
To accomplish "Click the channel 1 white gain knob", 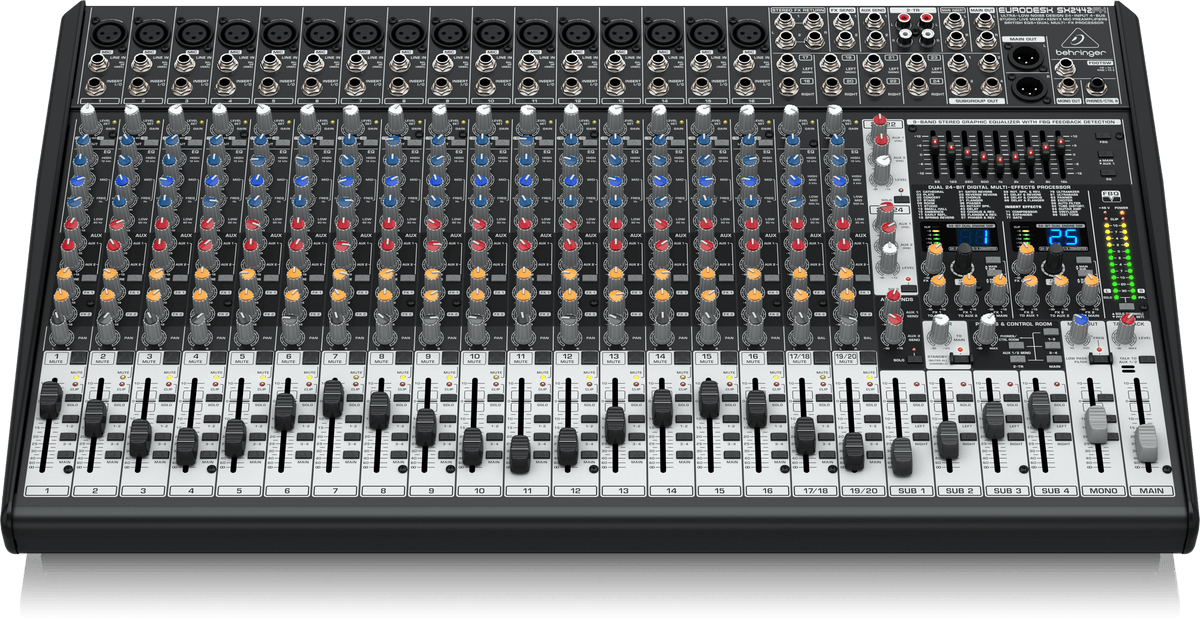I will point(90,118).
